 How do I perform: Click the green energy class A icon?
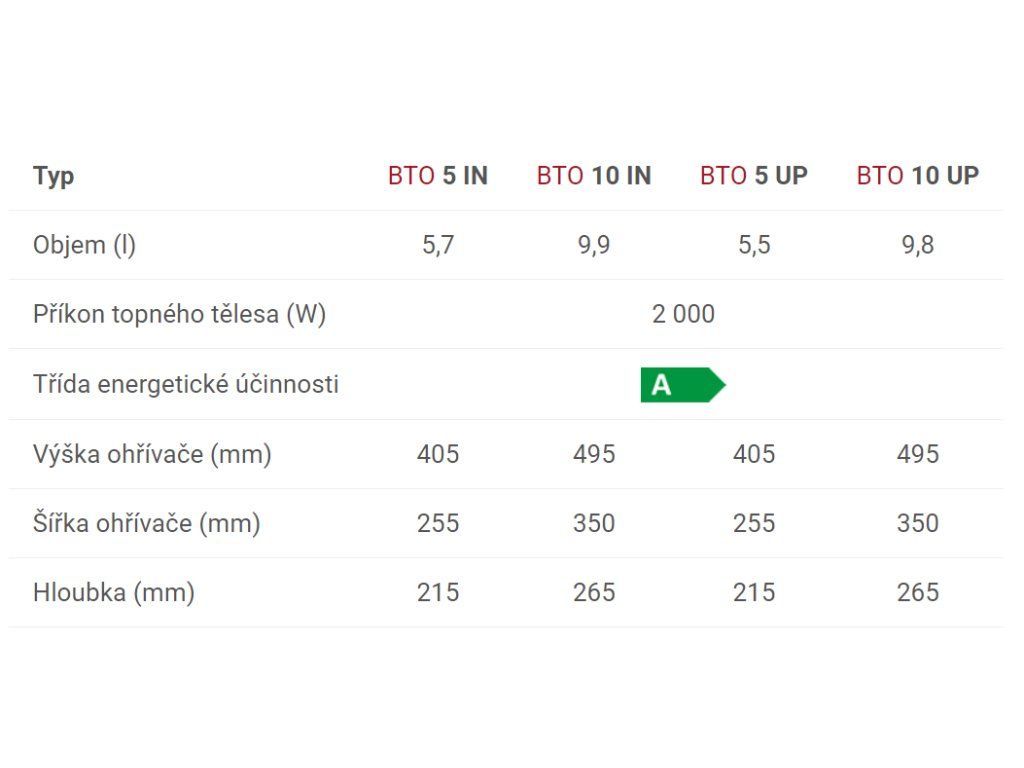click(682, 385)
